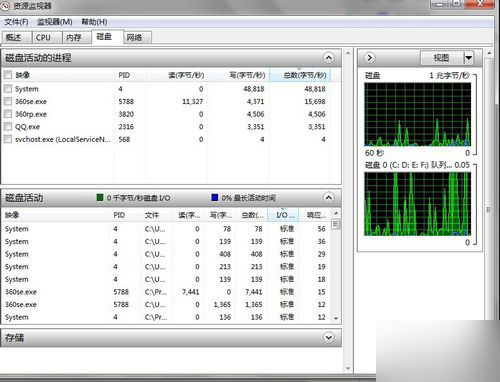Click 48,818 in the write column
500x382 pixels.
254,89
